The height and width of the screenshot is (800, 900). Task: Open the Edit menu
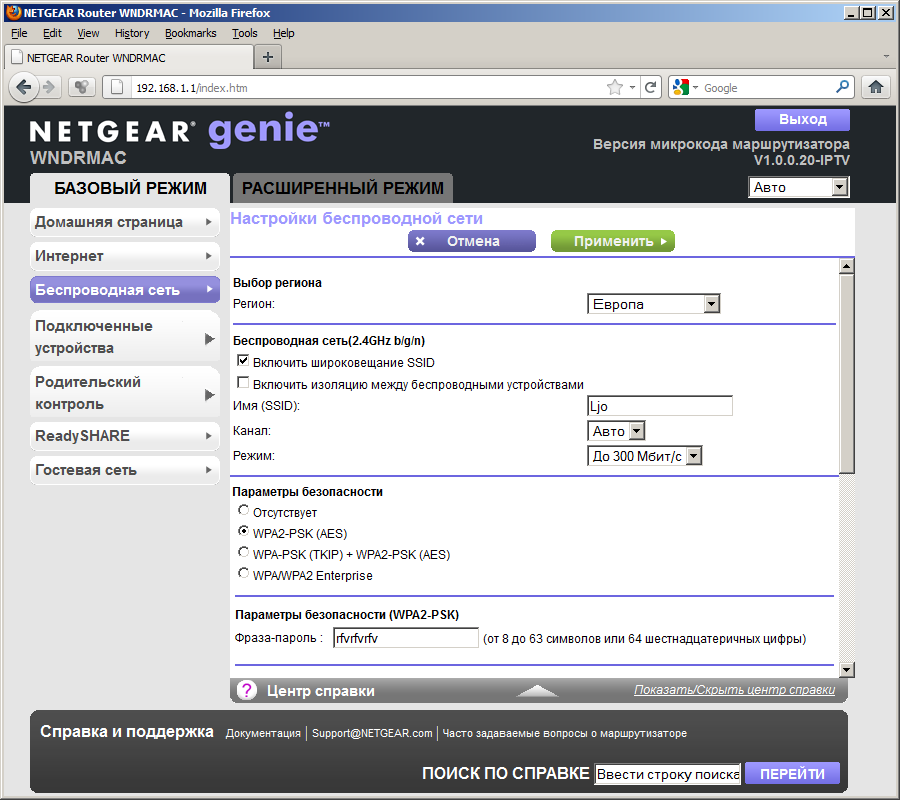point(52,33)
